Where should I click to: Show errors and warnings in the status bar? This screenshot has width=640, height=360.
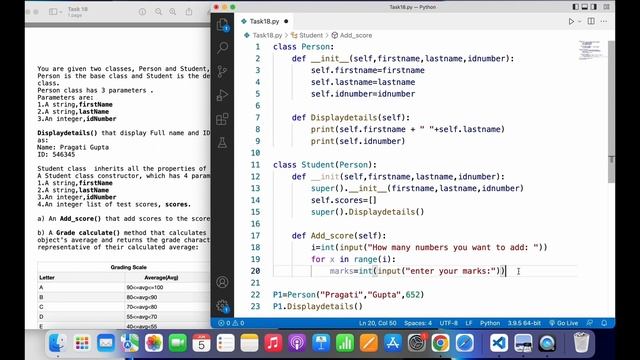tap(231, 323)
